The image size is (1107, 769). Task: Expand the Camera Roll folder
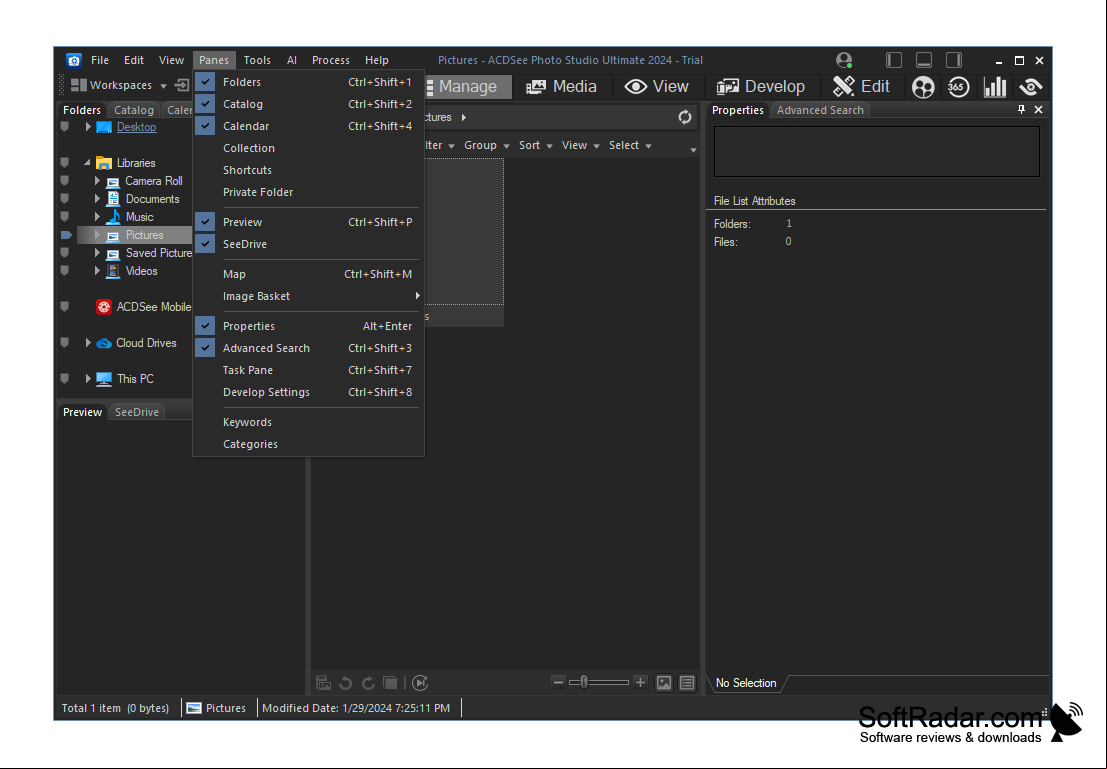[97, 181]
